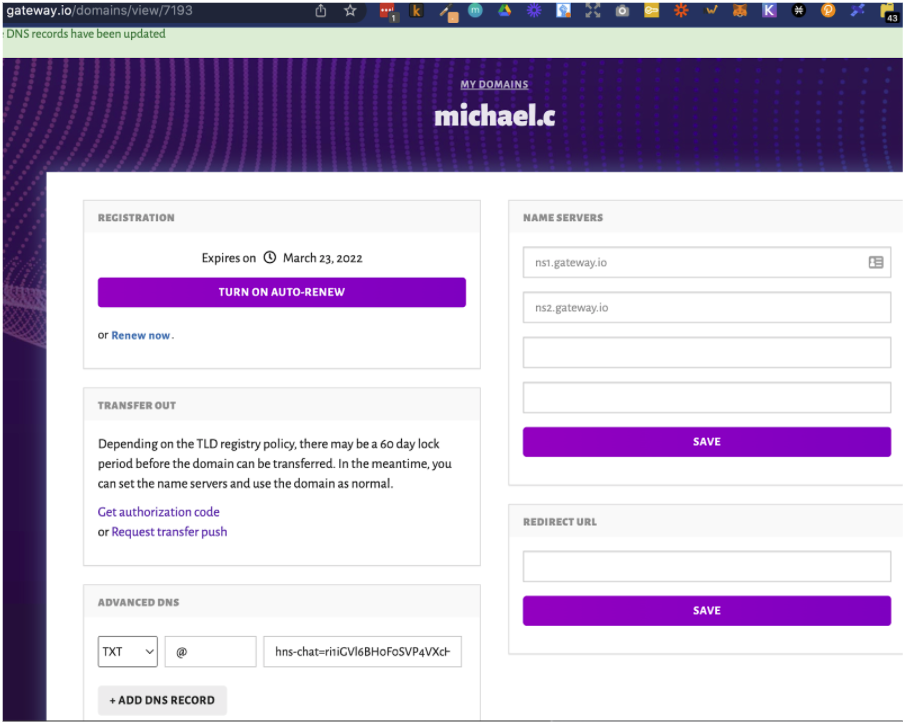Open the camera screenshot extension icon

click(x=622, y=11)
